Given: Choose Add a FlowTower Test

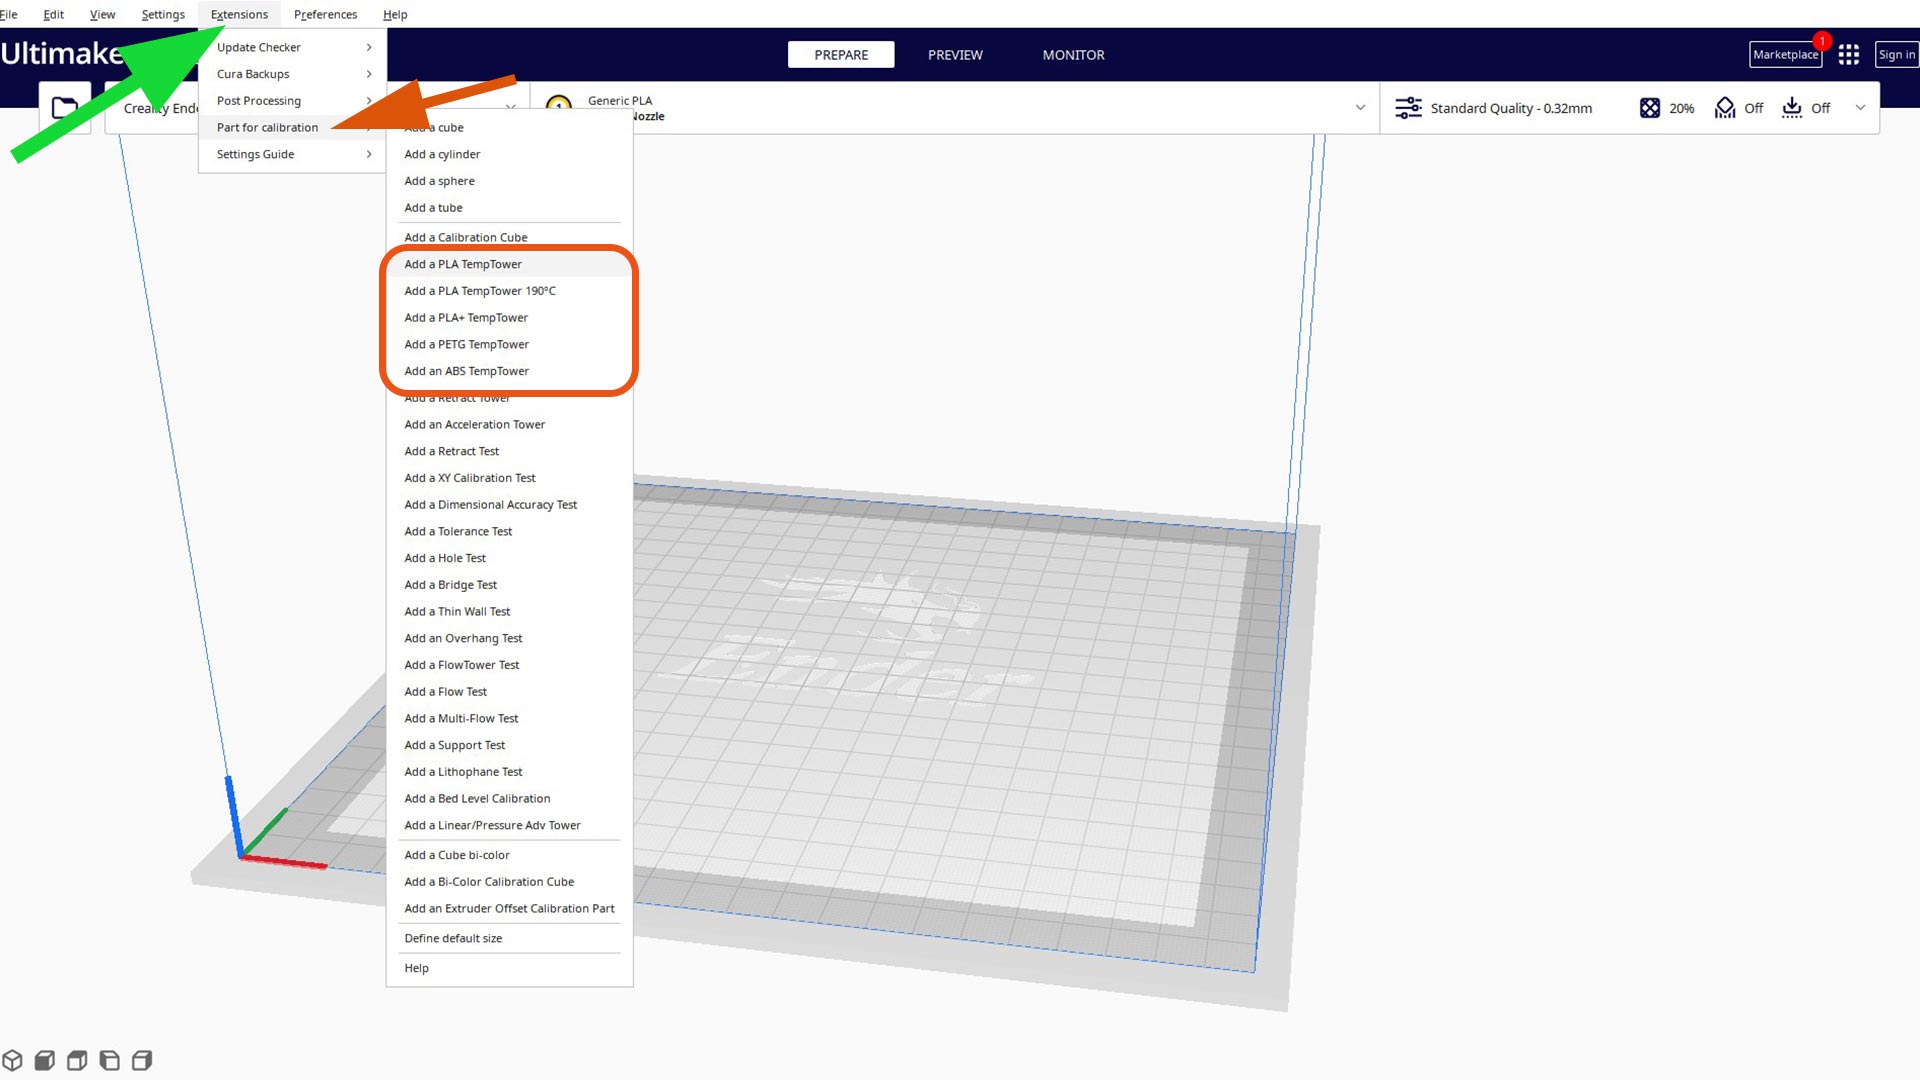Looking at the screenshot, I should pos(509,665).
